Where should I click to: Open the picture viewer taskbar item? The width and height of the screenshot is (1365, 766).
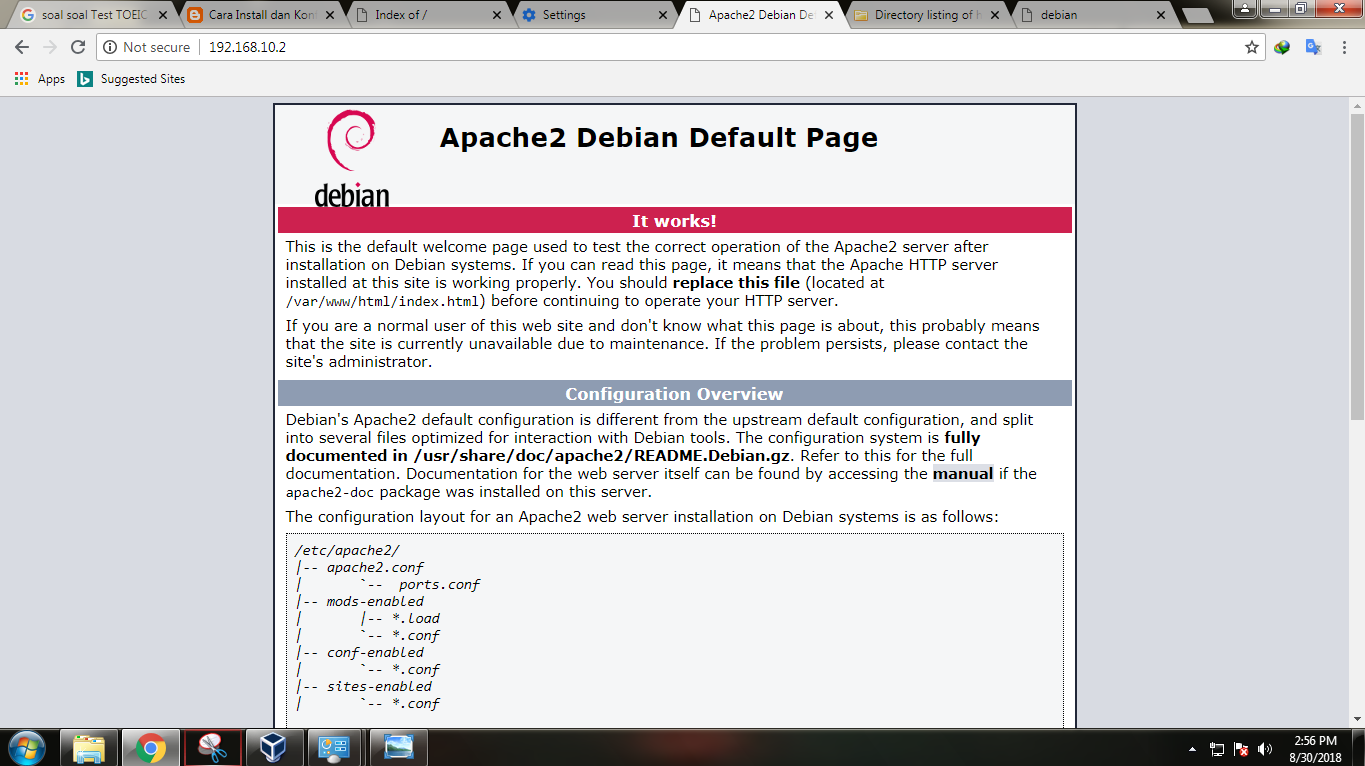click(398, 747)
